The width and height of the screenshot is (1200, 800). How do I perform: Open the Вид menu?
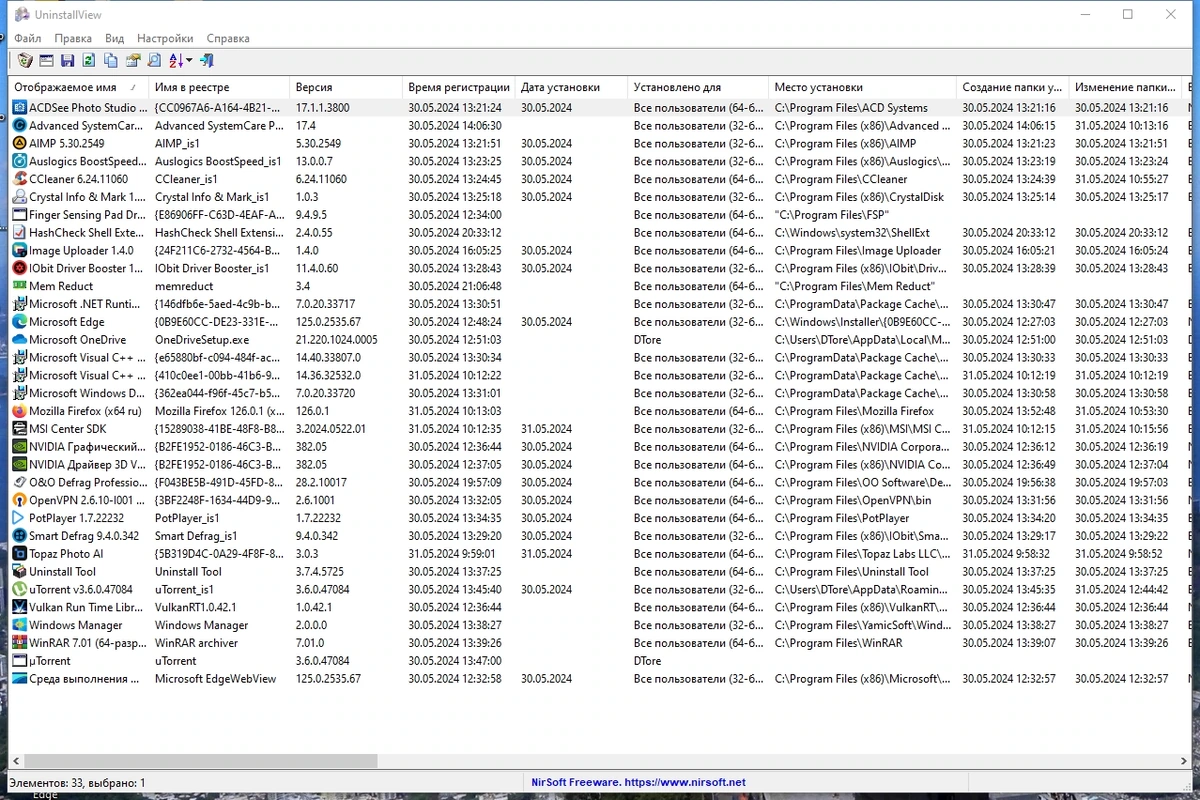[114, 38]
